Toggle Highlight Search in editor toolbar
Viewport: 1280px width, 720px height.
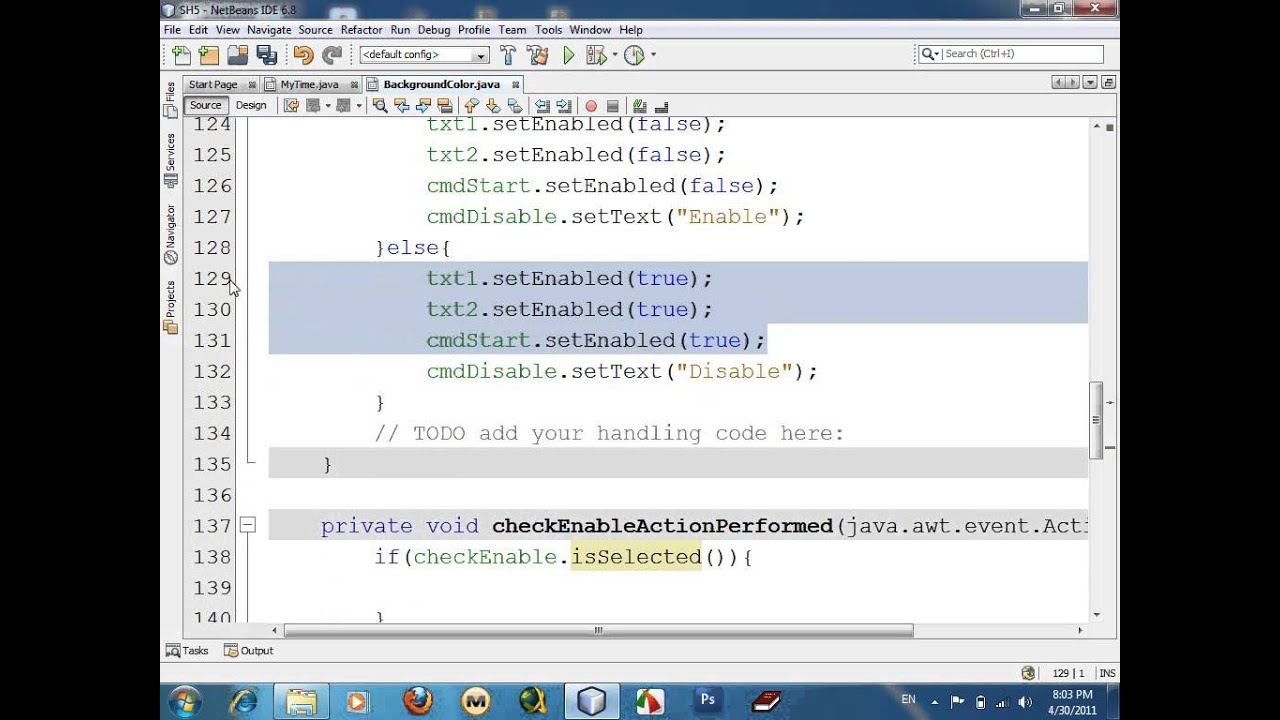[445, 105]
